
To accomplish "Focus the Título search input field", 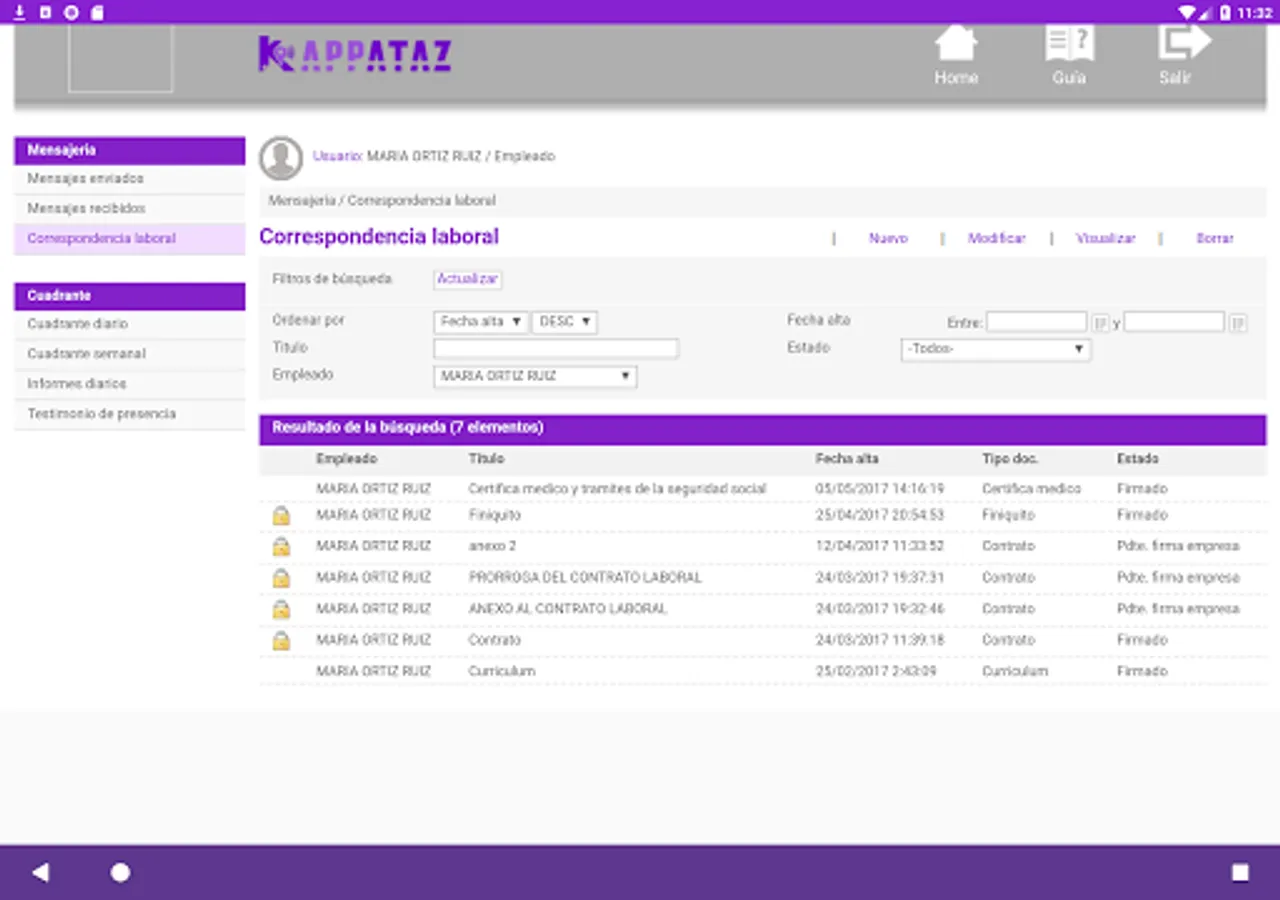I will [556, 349].
